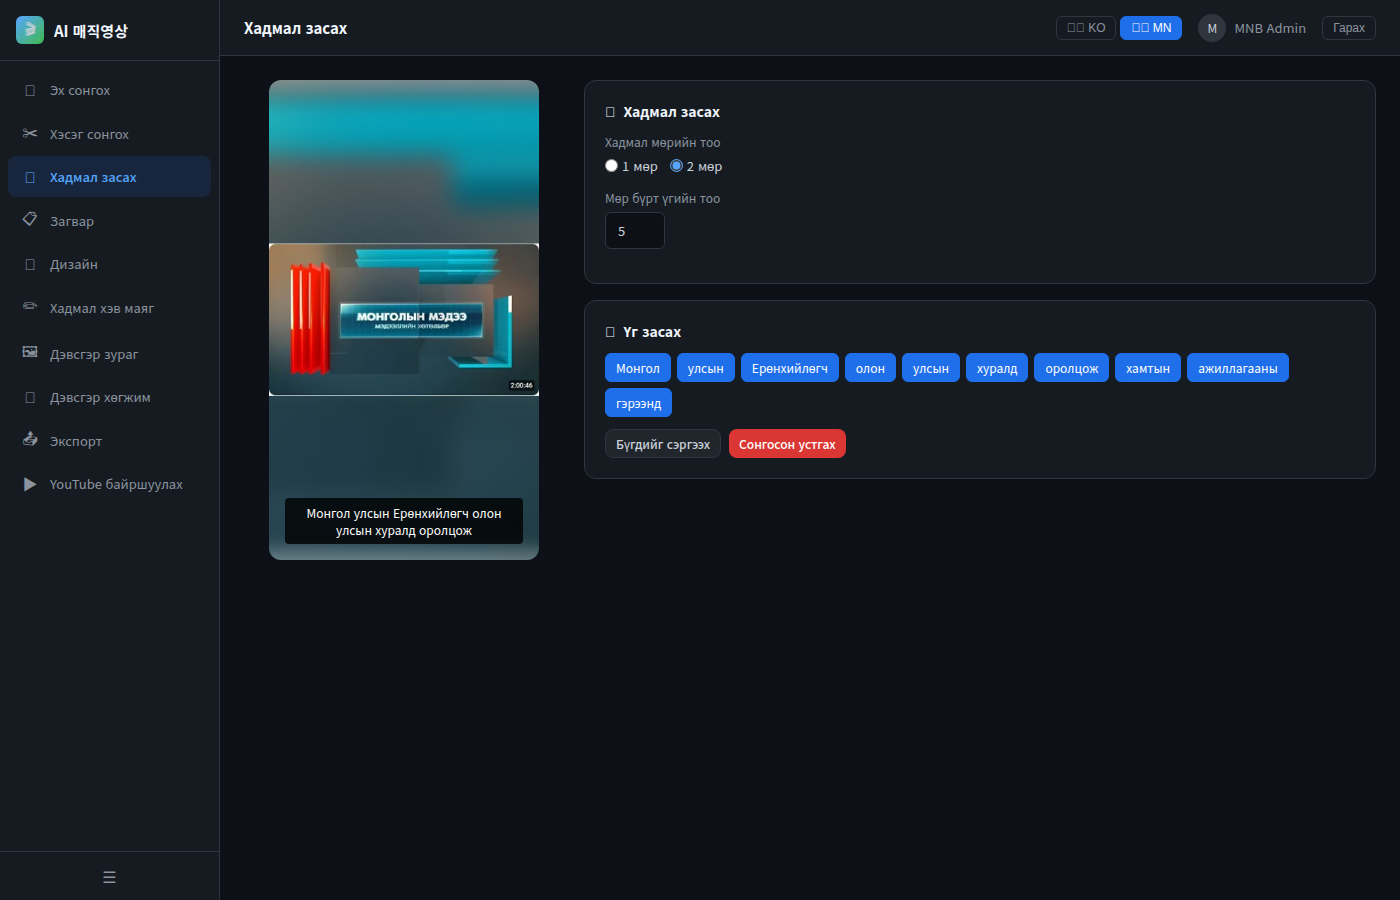Click the subtitle caption in the preview
This screenshot has width=1400, height=900.
404,521
